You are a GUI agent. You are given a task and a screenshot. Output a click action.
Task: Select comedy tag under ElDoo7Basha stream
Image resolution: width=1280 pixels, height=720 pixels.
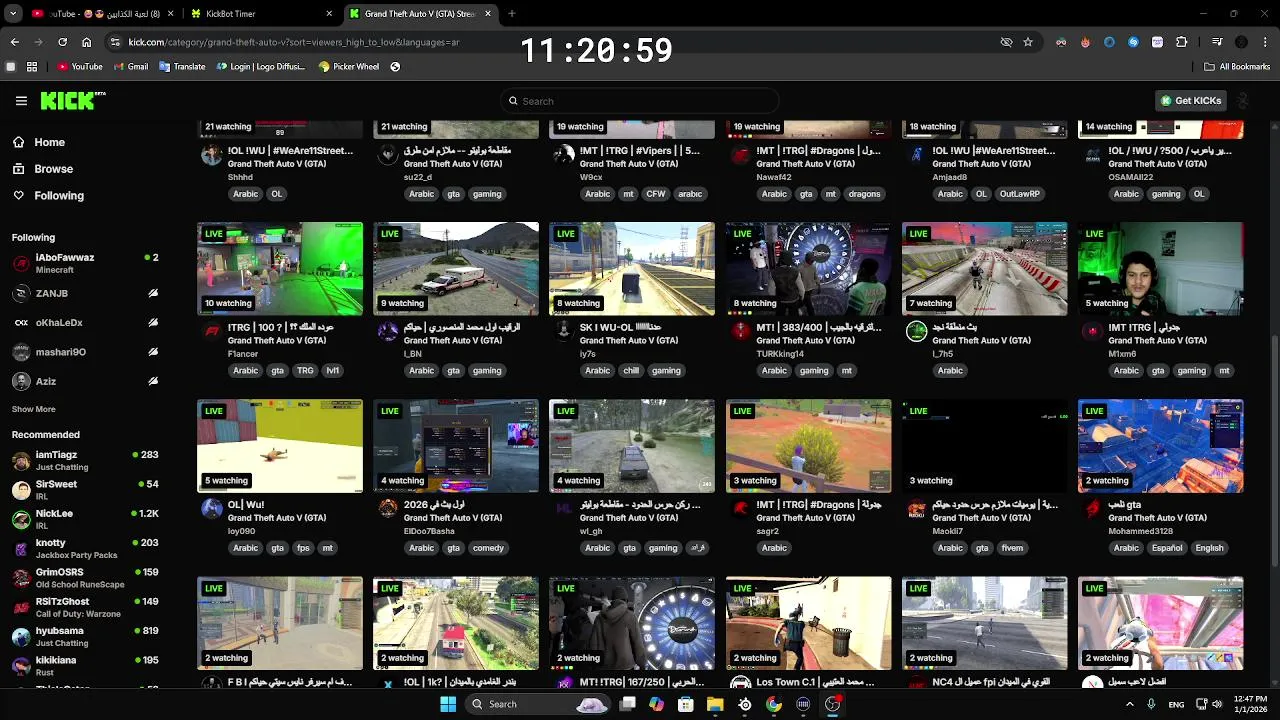point(488,548)
